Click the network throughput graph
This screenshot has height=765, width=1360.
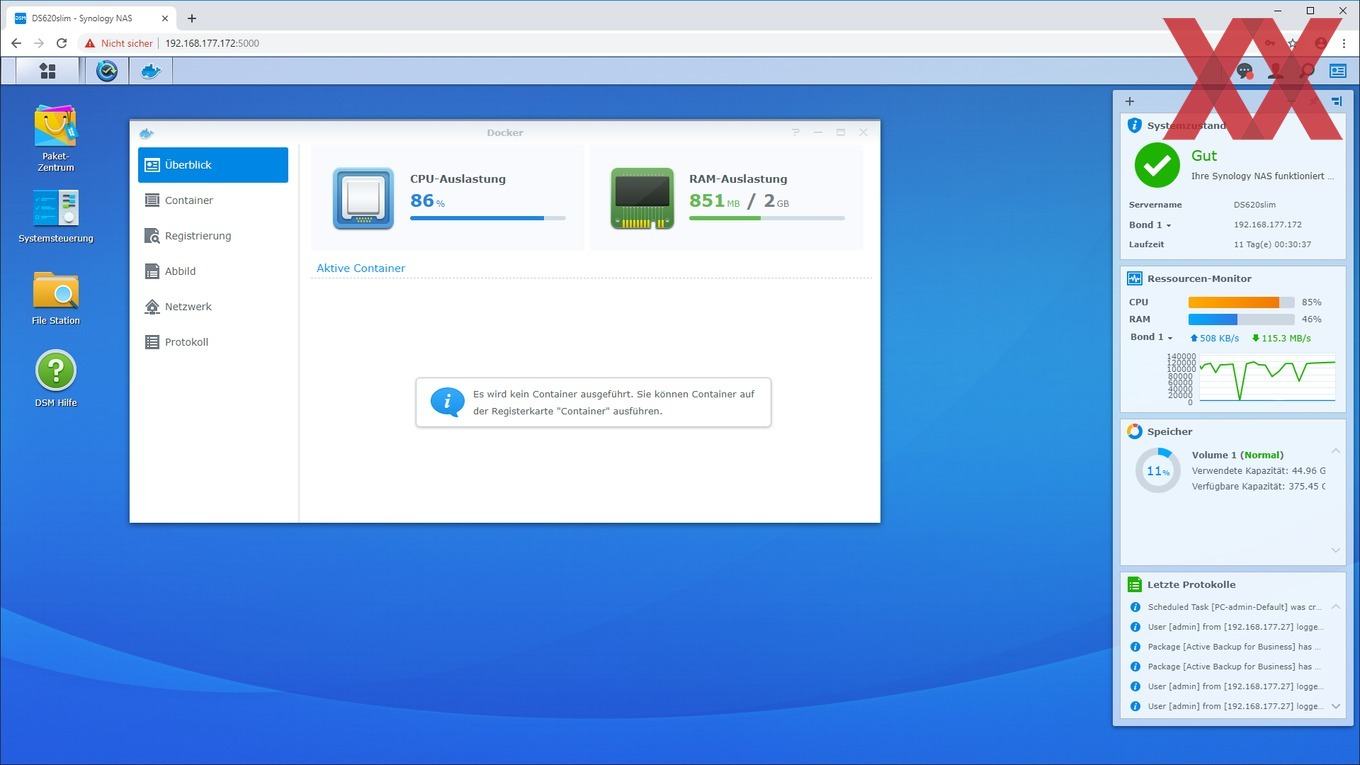[1250, 379]
